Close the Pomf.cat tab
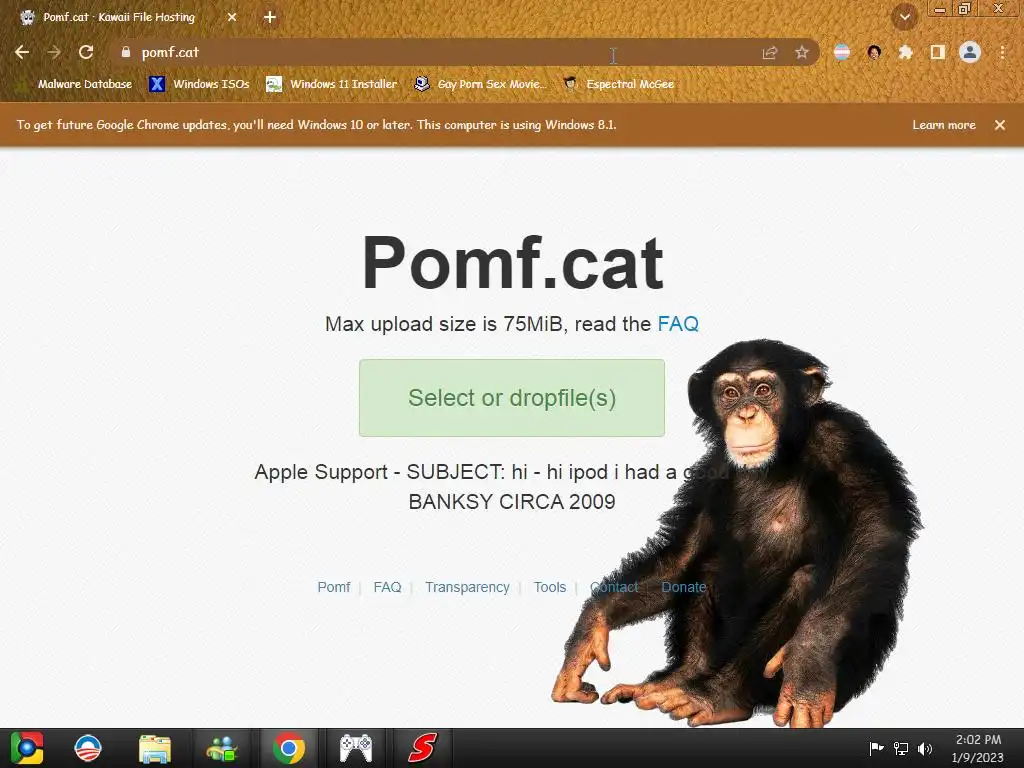This screenshot has width=1024, height=768. (232, 18)
